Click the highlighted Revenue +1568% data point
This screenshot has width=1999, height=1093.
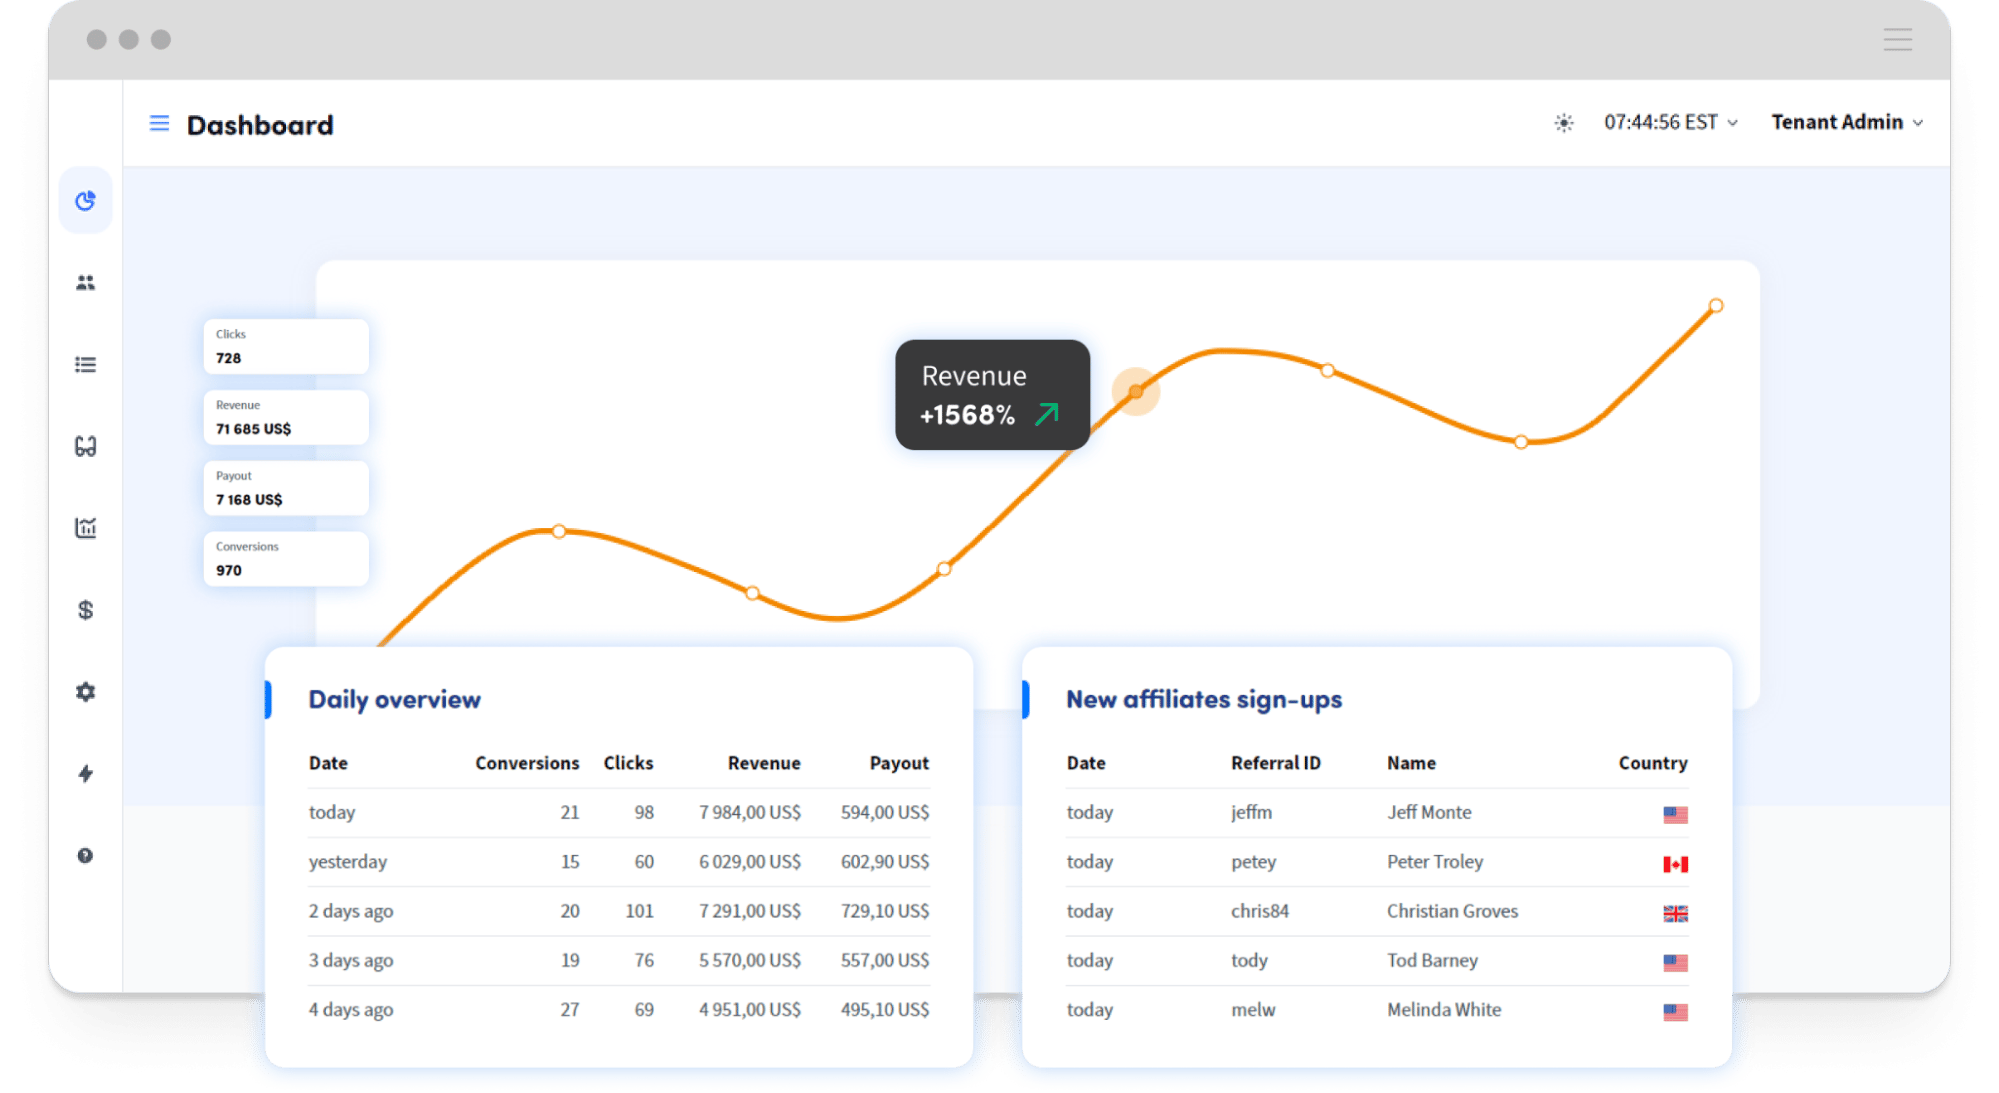[x=1136, y=393]
